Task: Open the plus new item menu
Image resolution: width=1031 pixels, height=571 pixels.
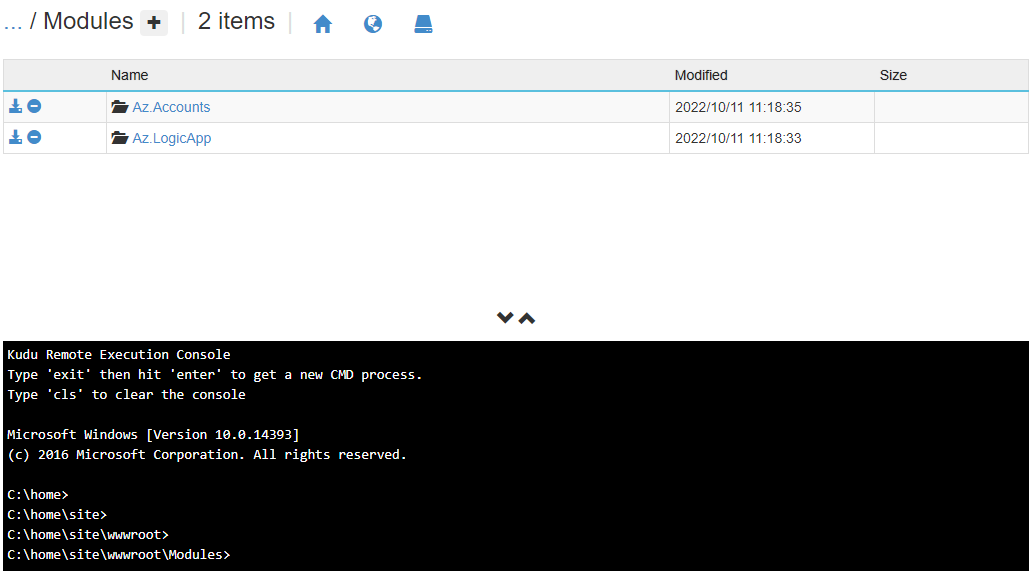Action: tap(154, 23)
